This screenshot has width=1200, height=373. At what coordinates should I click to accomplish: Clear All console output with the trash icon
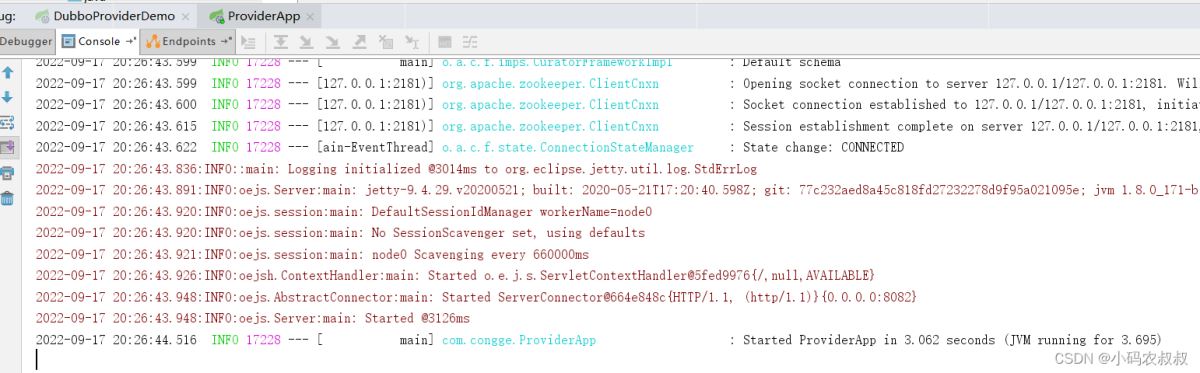click(8, 197)
